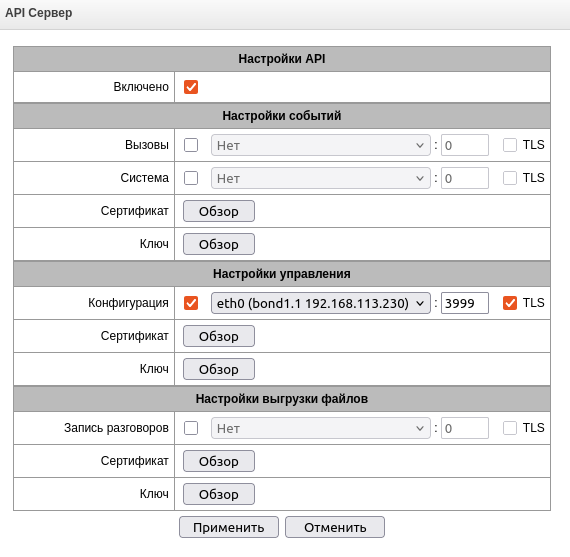Enable the Система events checkbox
The height and width of the screenshot is (557, 570).
(191, 178)
